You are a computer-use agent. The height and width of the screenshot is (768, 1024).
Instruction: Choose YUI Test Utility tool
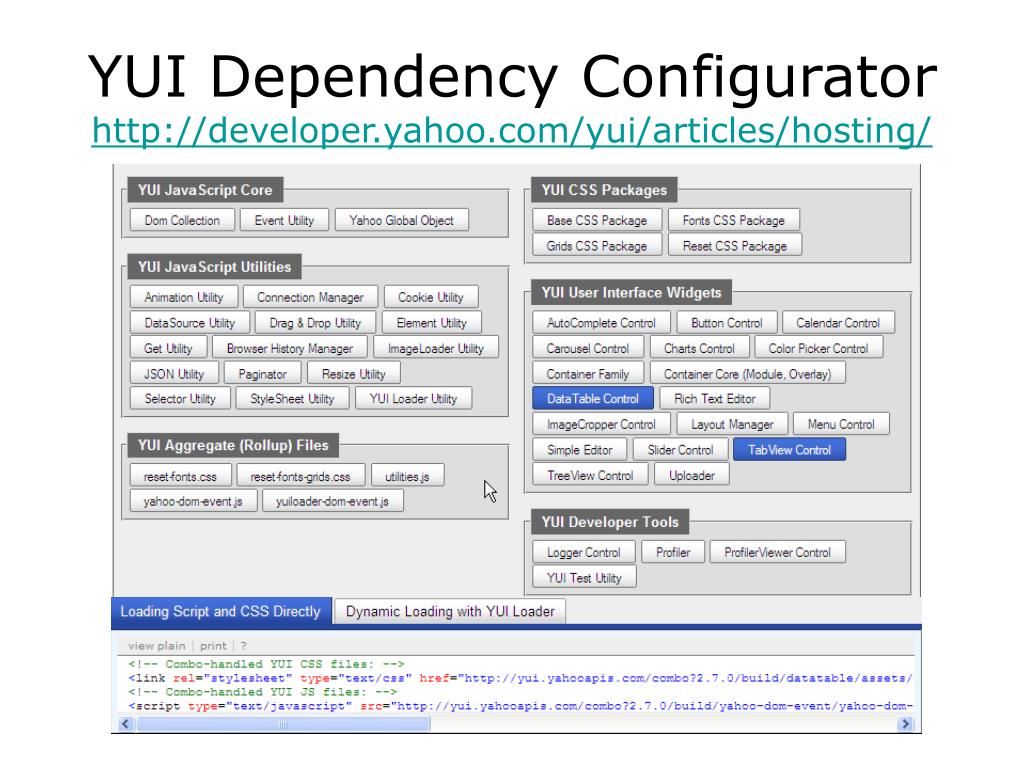584,578
